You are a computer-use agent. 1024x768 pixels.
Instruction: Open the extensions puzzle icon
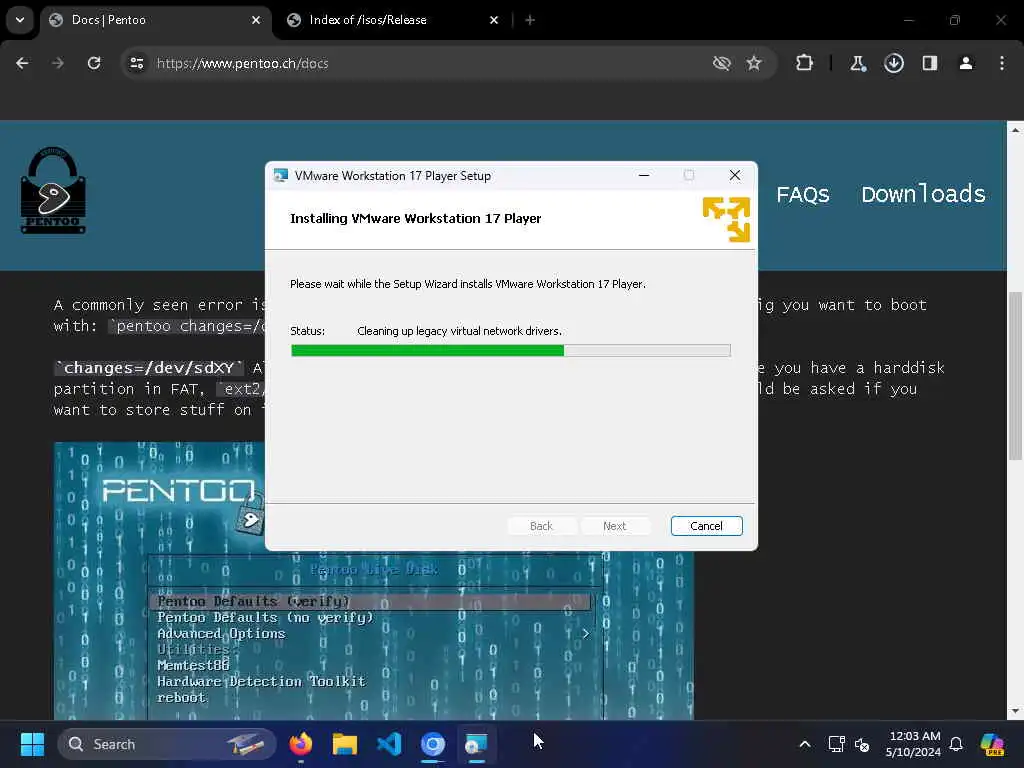805,63
